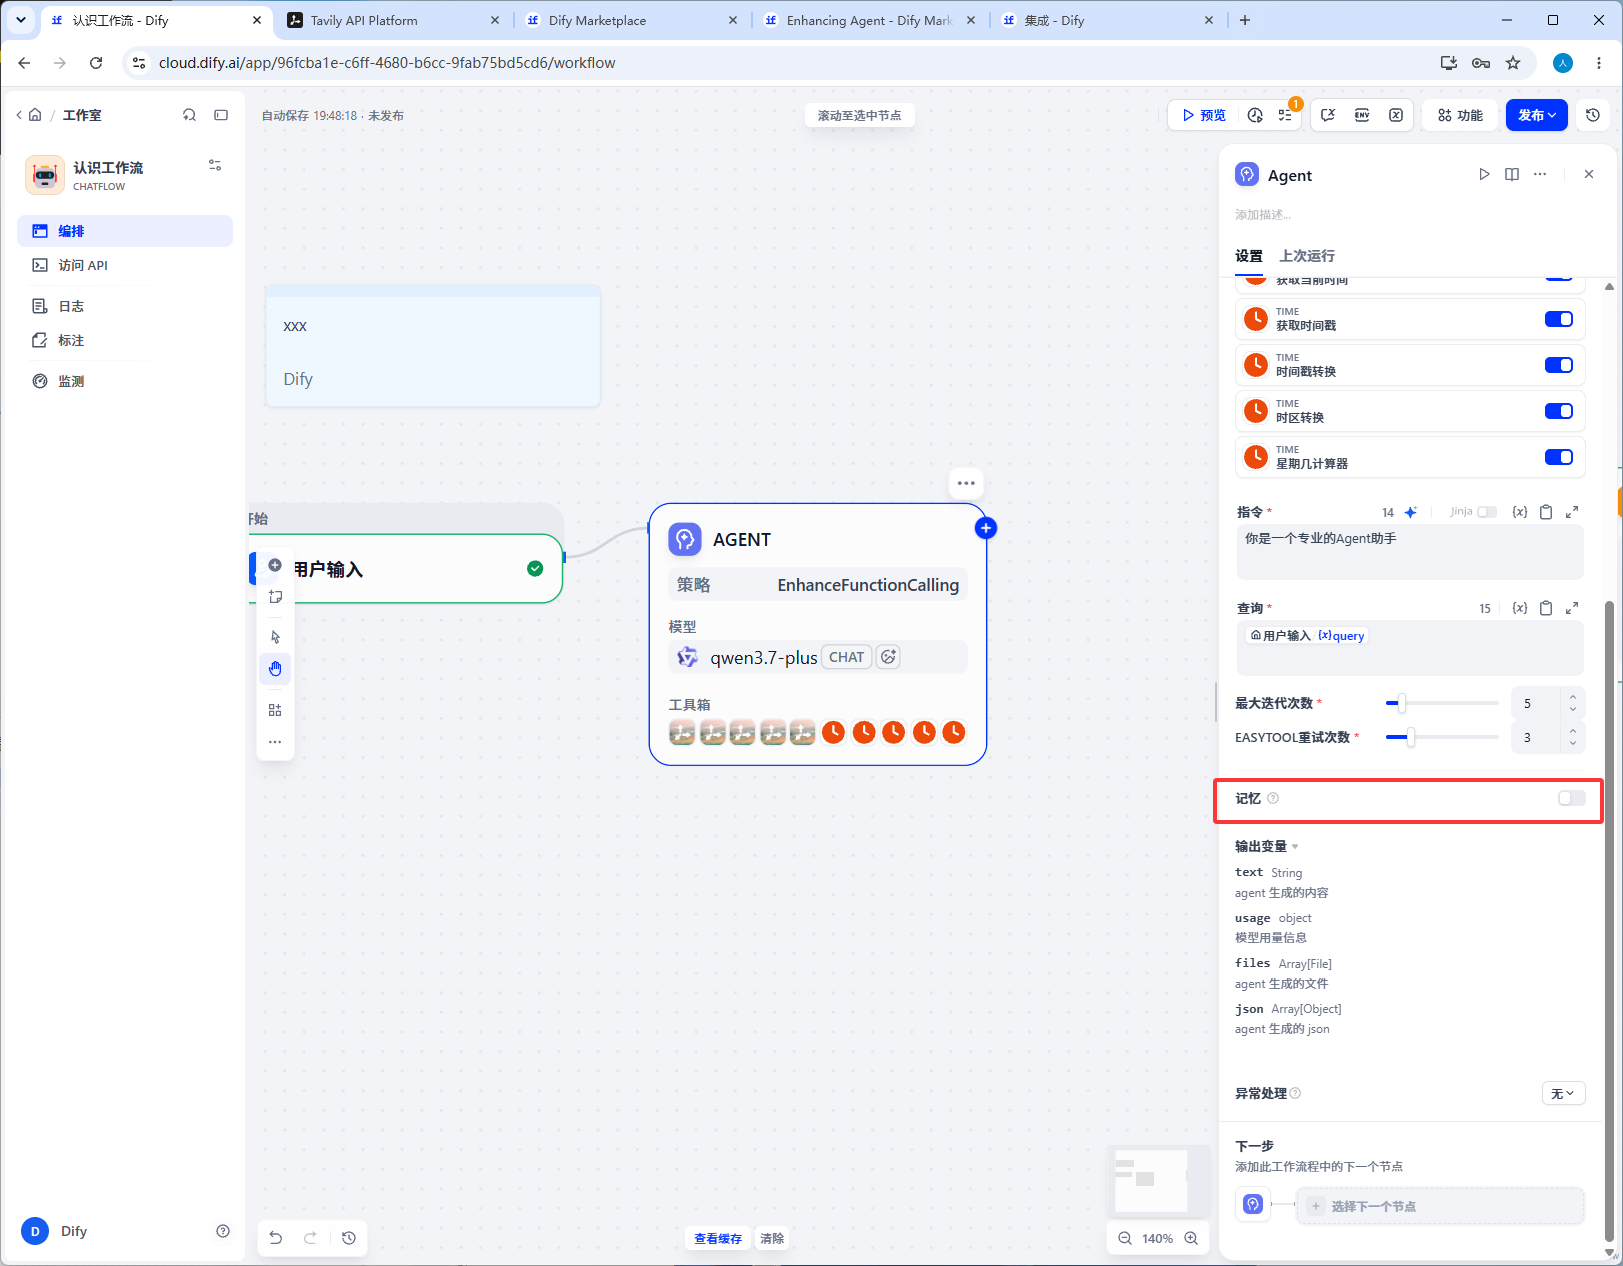Click the 最大迭代次数 slider handle
The height and width of the screenshot is (1266, 1623).
click(1402, 703)
